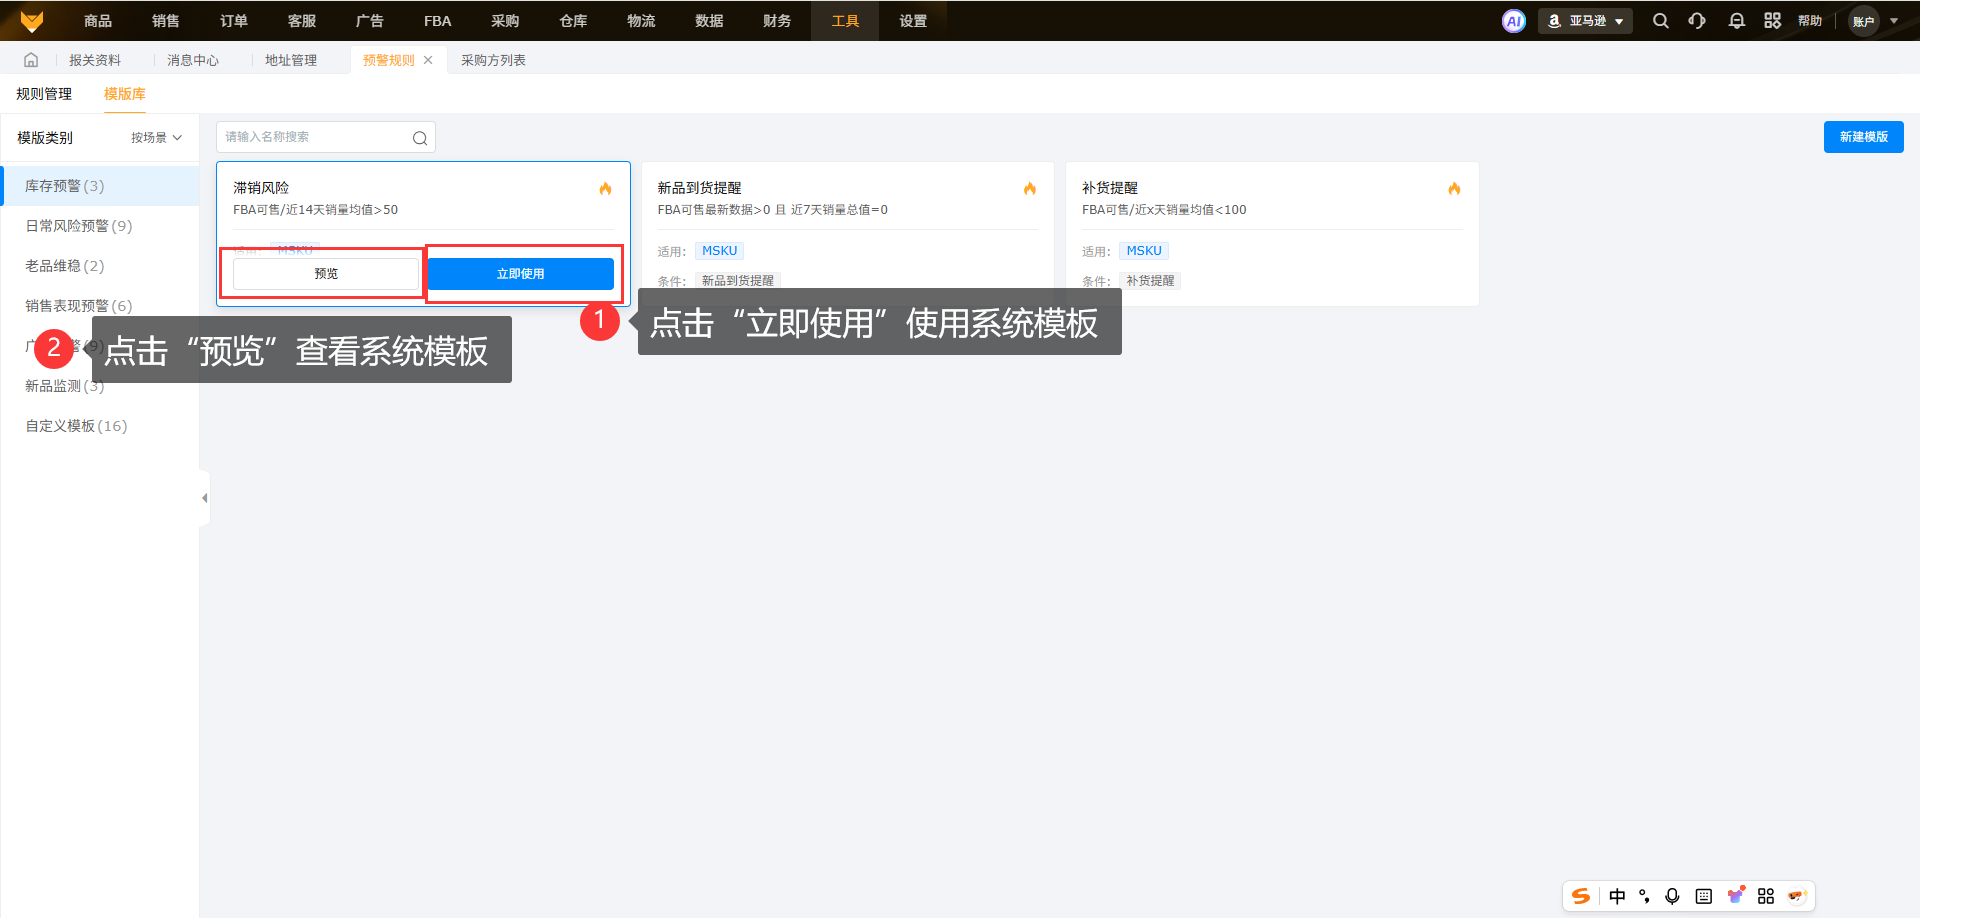Click 立即使用 on the 滞销风险 card
The image size is (1967, 918).
pyautogui.click(x=521, y=274)
